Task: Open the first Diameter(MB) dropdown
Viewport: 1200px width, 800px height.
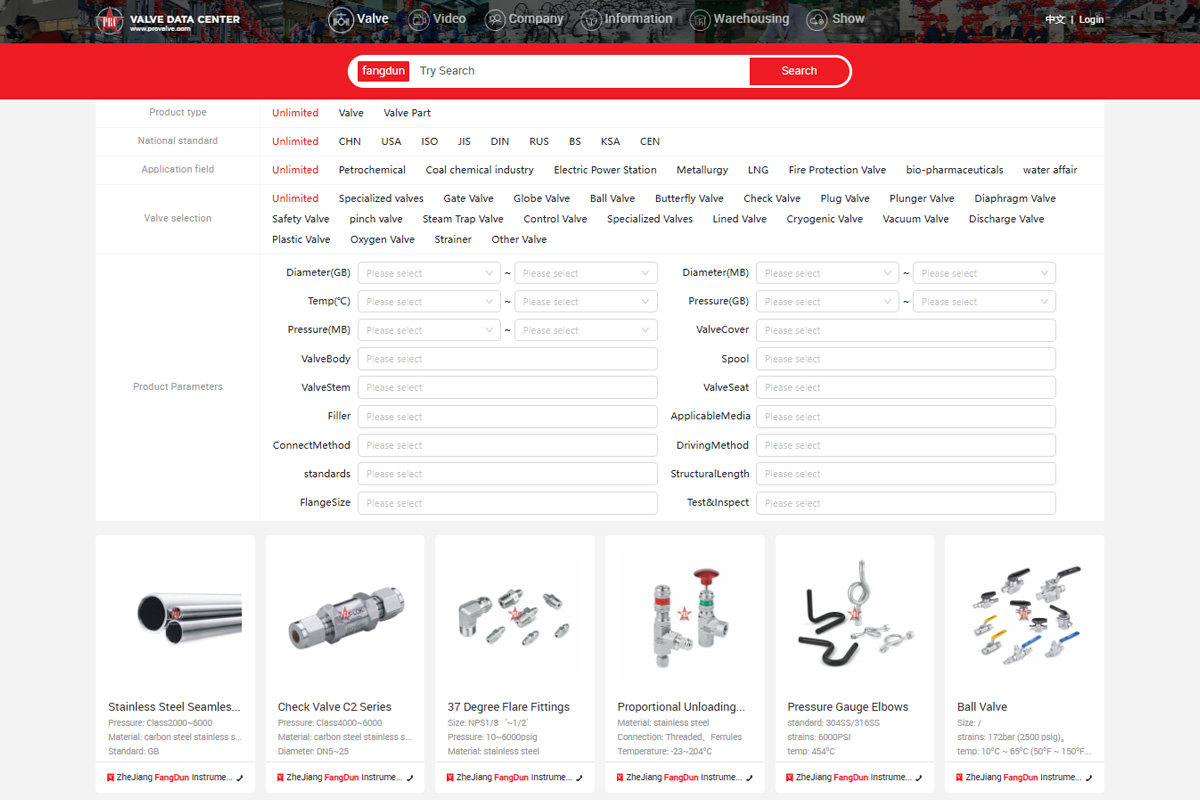Action: tap(827, 273)
